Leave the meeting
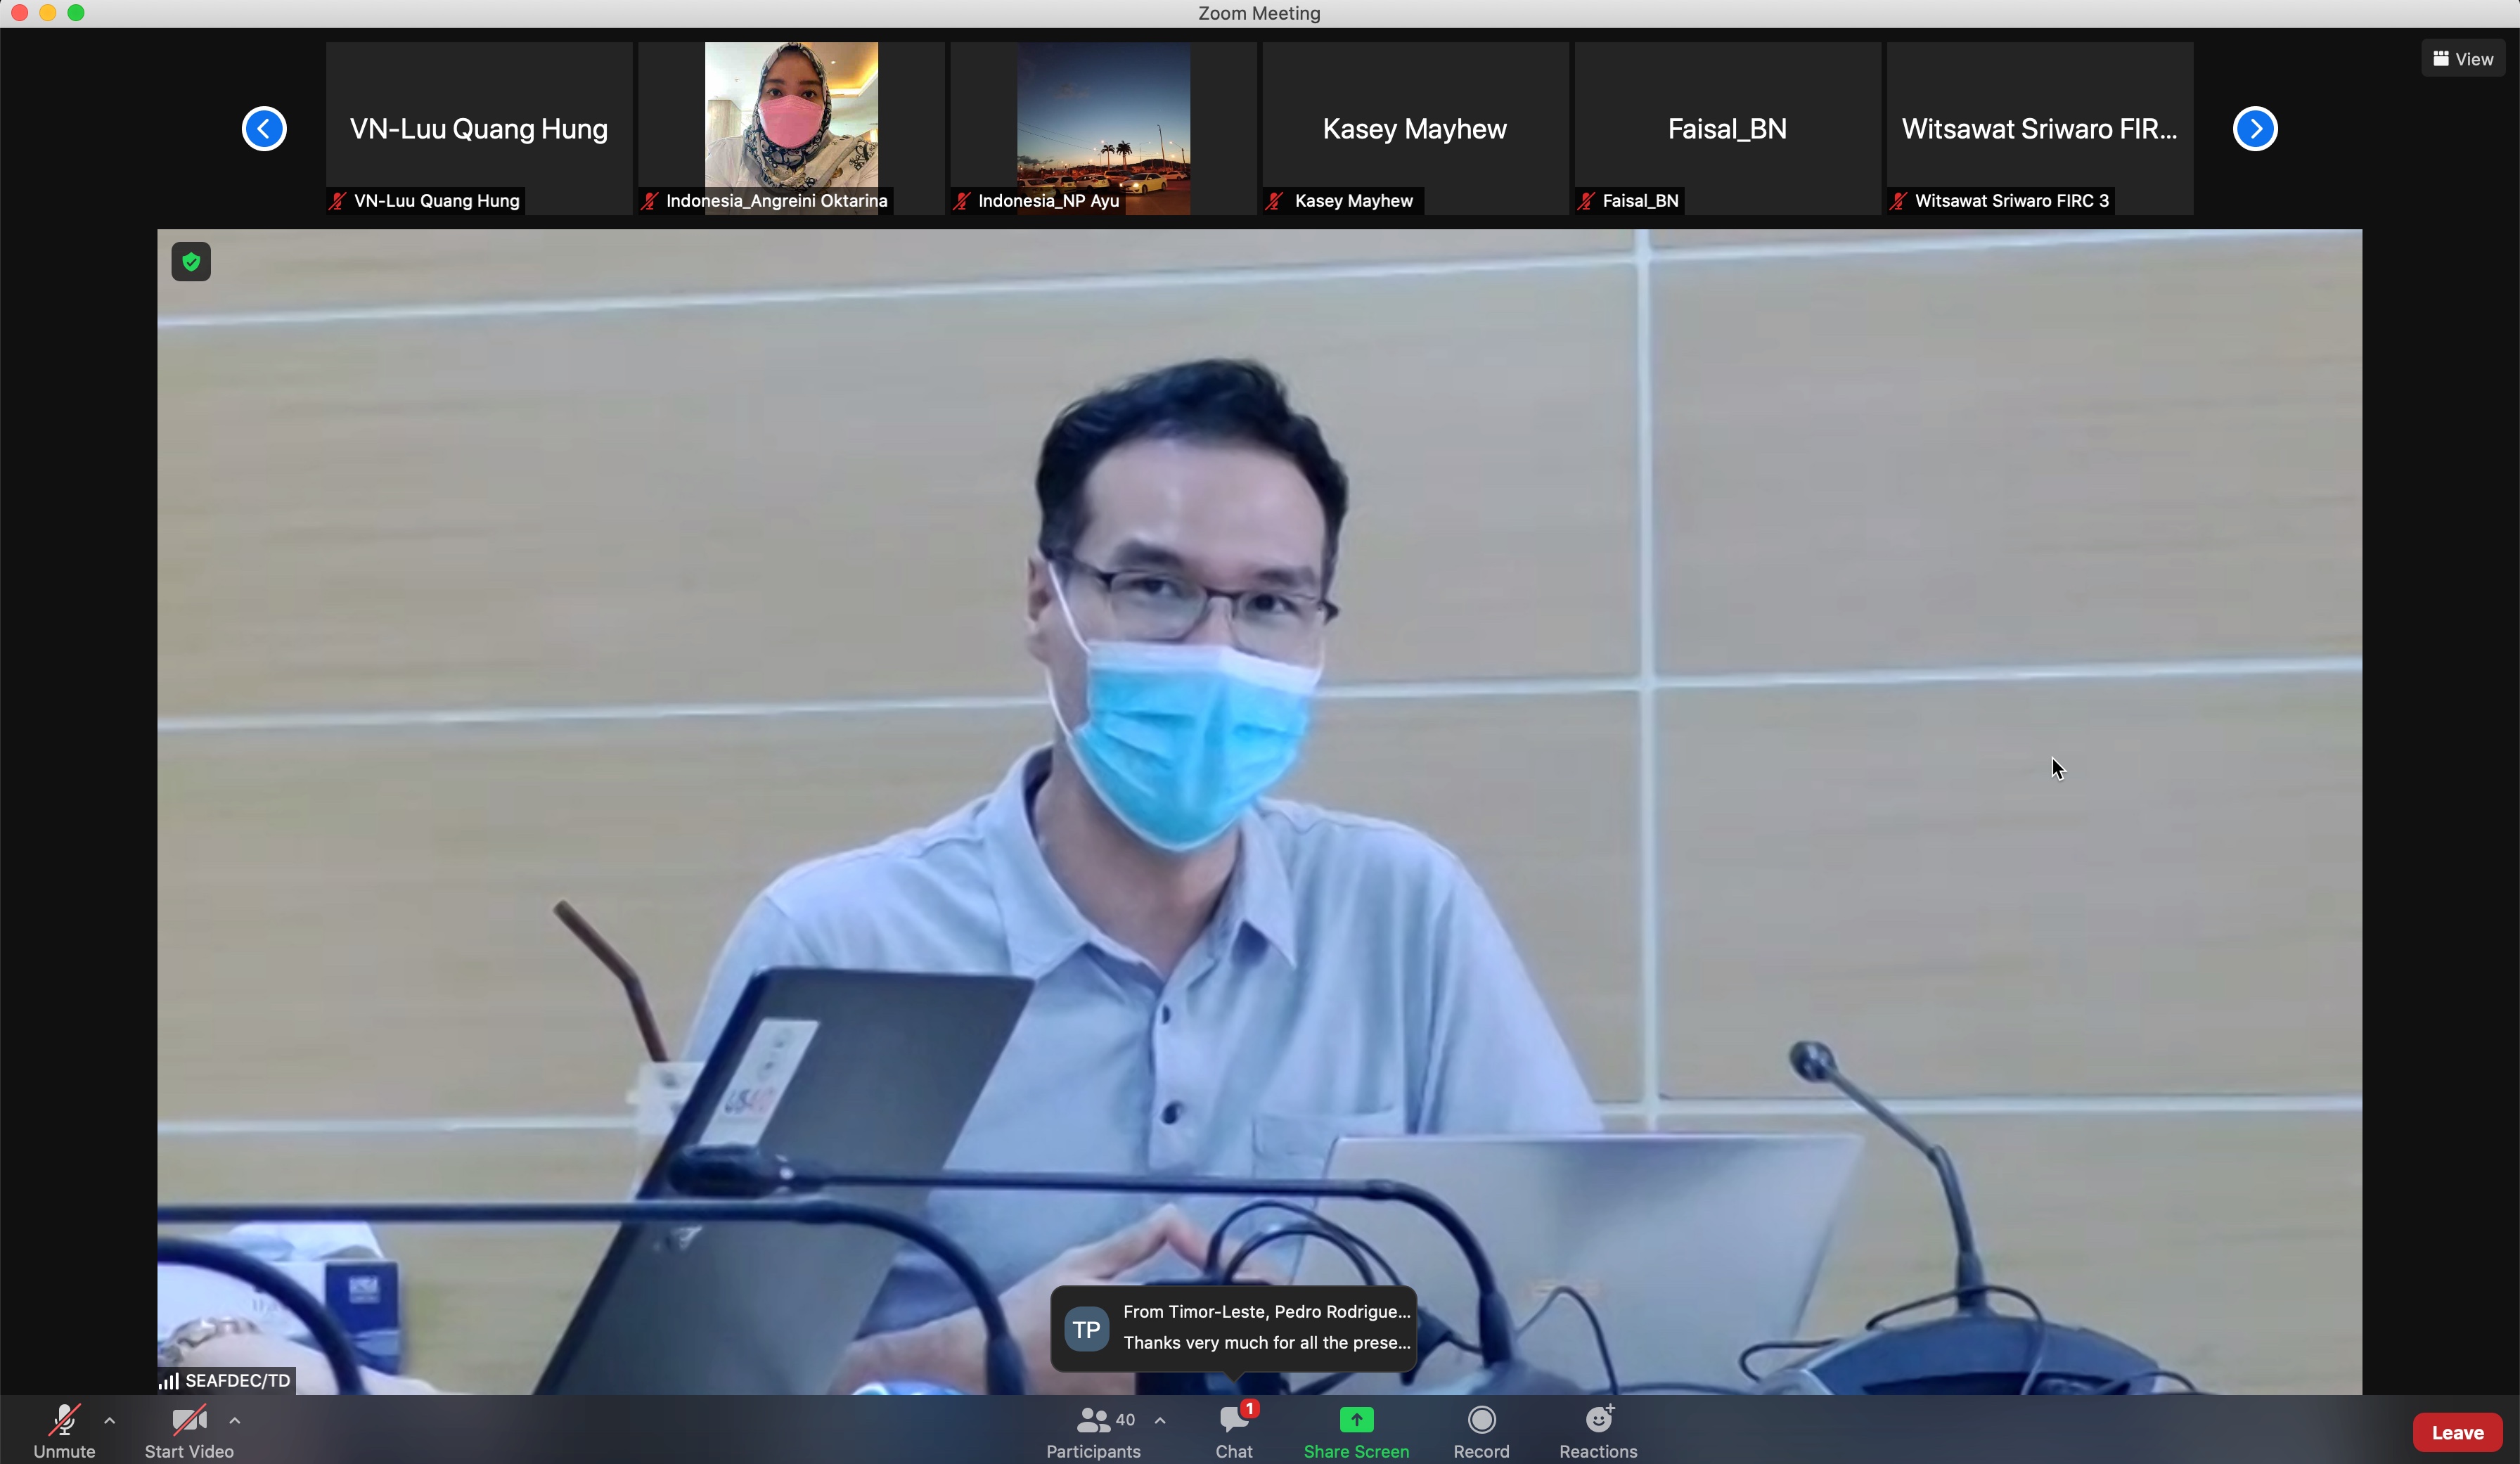The image size is (2520, 1464). (x=2457, y=1432)
